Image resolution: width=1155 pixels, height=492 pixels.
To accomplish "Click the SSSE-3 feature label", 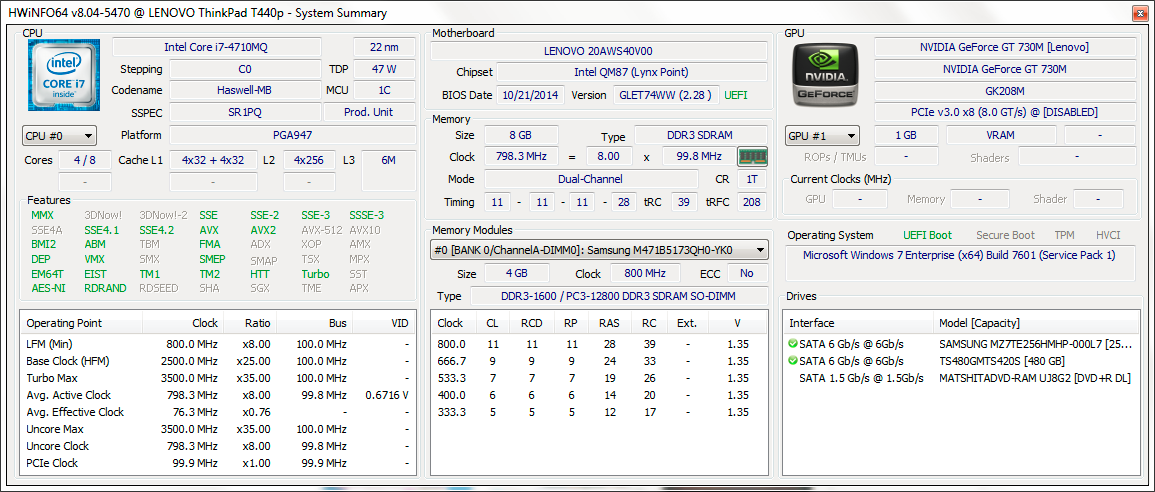I will pos(367,215).
